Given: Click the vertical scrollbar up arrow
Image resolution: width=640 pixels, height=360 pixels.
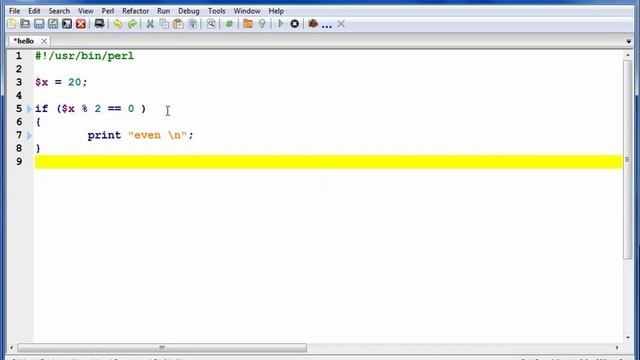Looking at the screenshot, I should pos(628,55).
